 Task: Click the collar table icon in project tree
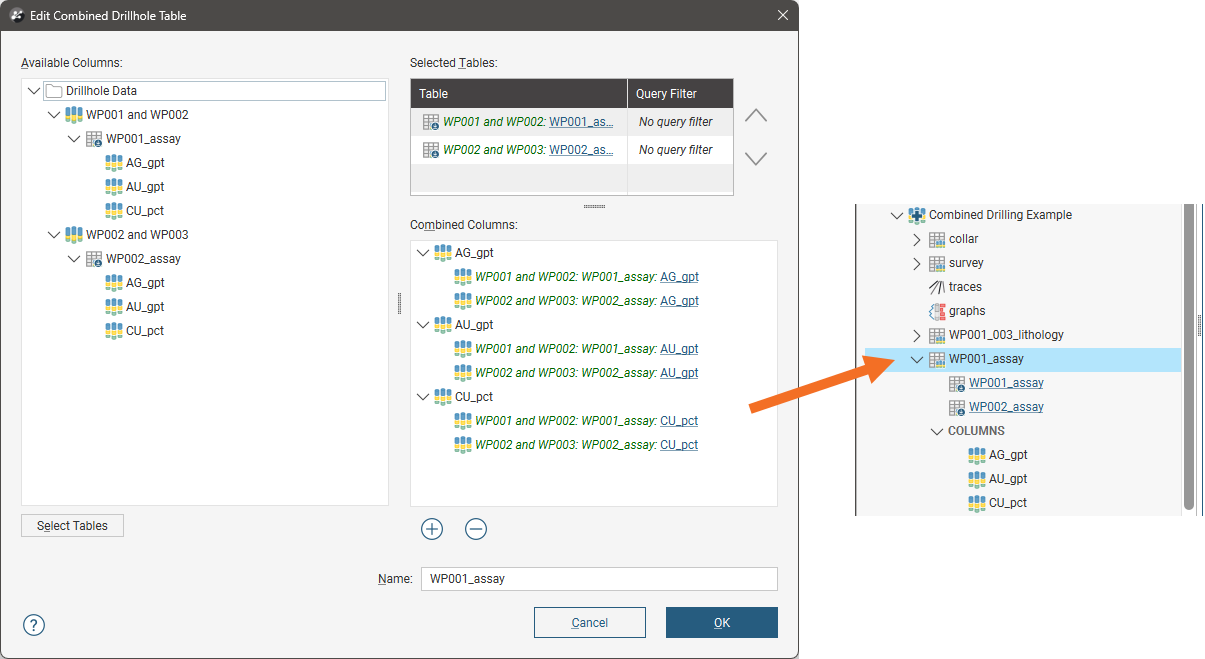point(937,239)
